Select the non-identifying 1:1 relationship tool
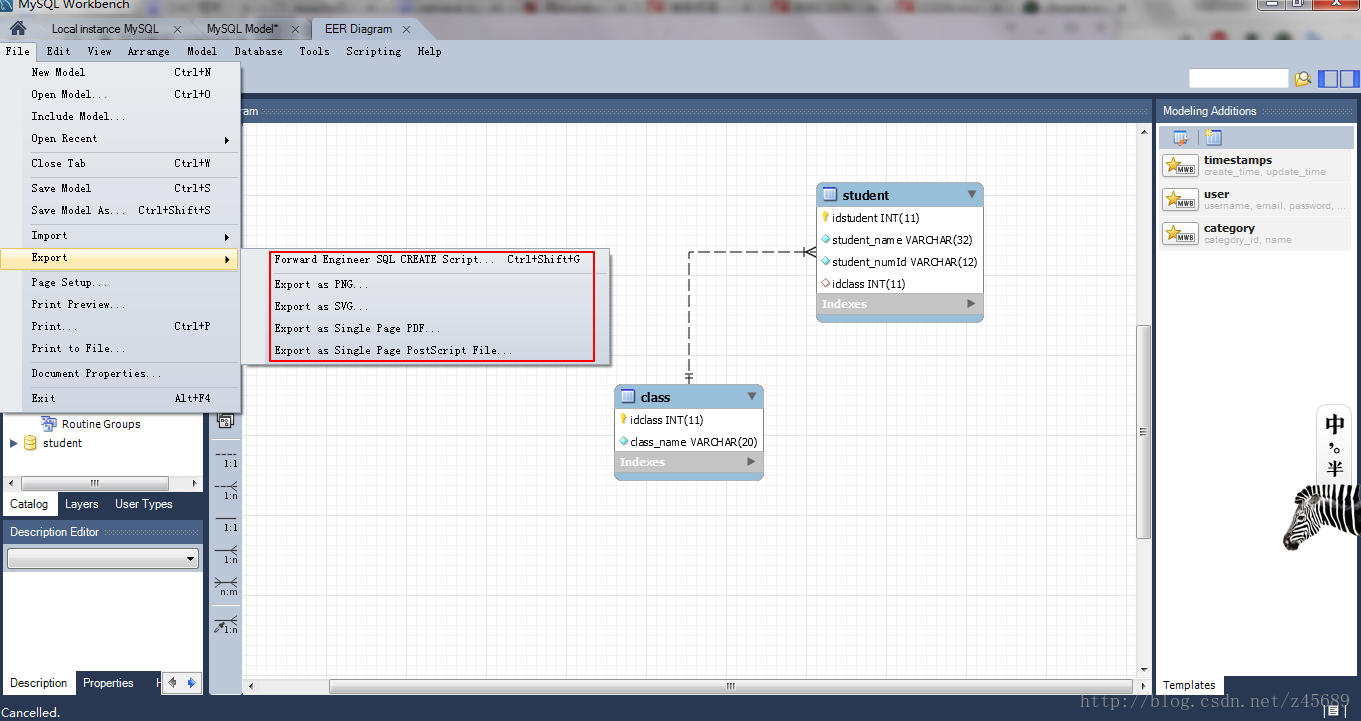Image resolution: width=1361 pixels, height=721 pixels. 226,459
